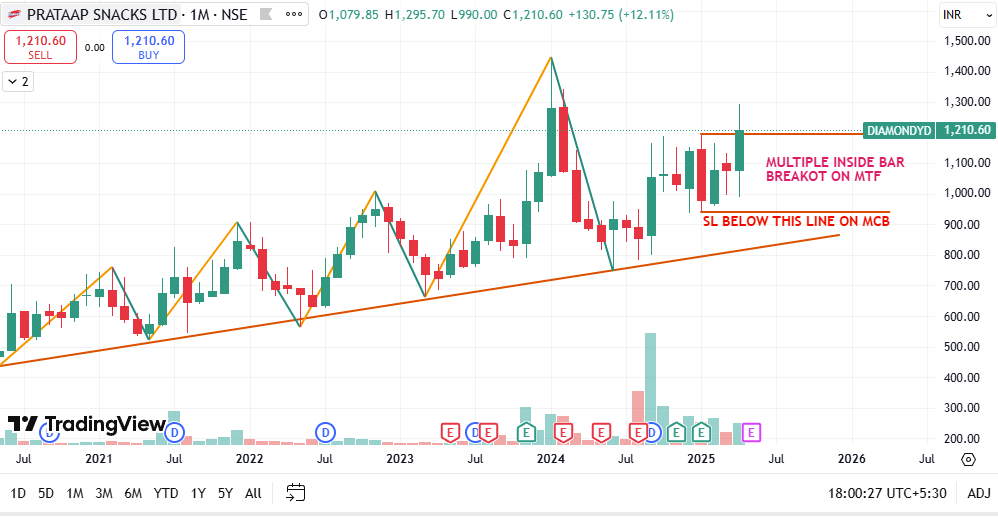The height and width of the screenshot is (517, 998).
Task: Click the O1,079.85 open value in the header
Action: (351, 14)
